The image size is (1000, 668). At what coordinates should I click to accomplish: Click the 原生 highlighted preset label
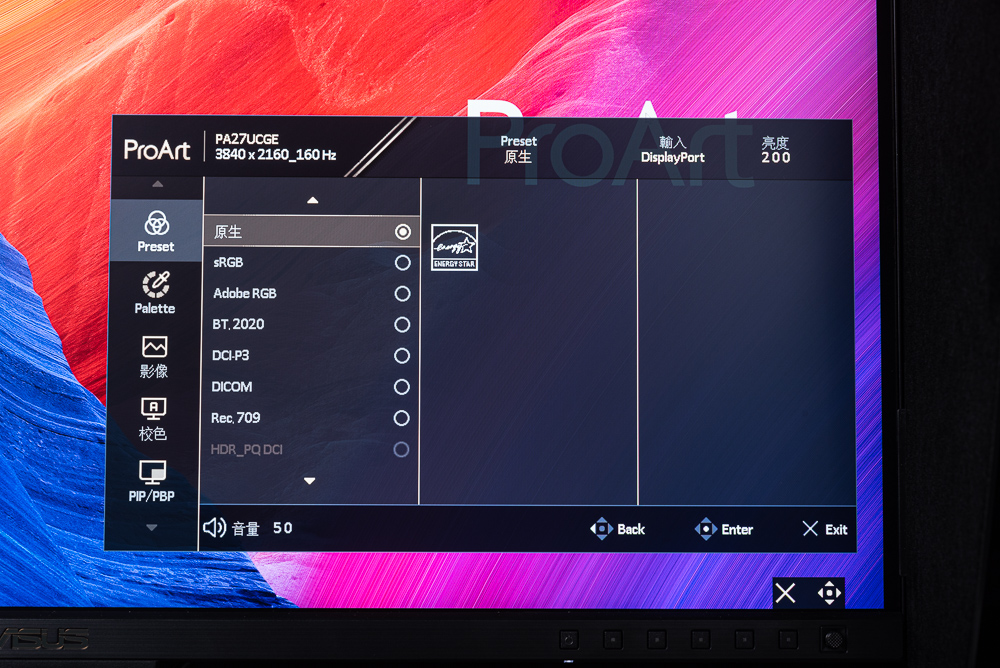(x=228, y=232)
